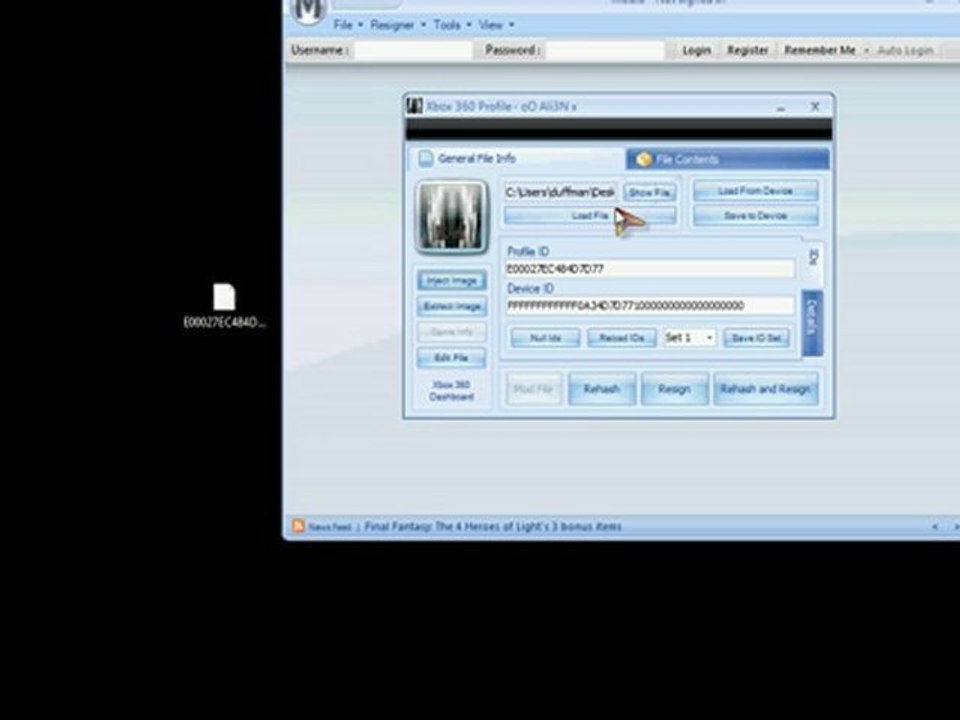Click the Xbox 360 Dashboard label

click(451, 391)
